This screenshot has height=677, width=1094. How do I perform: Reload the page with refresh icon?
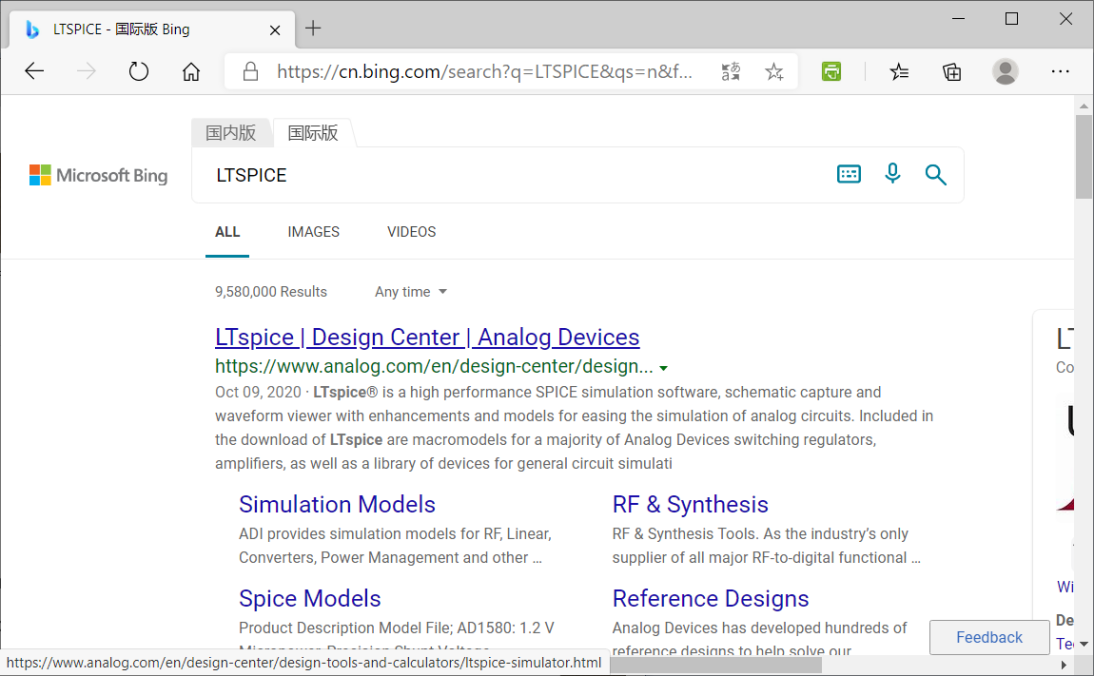click(x=139, y=71)
